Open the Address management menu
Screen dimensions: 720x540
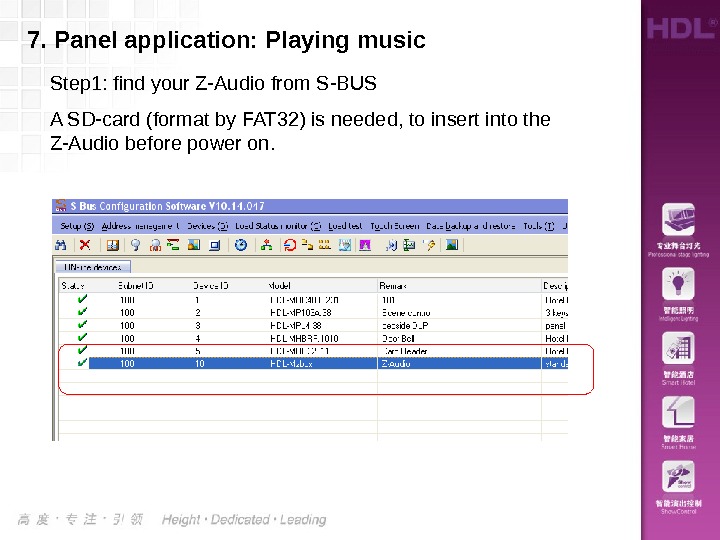click(141, 226)
